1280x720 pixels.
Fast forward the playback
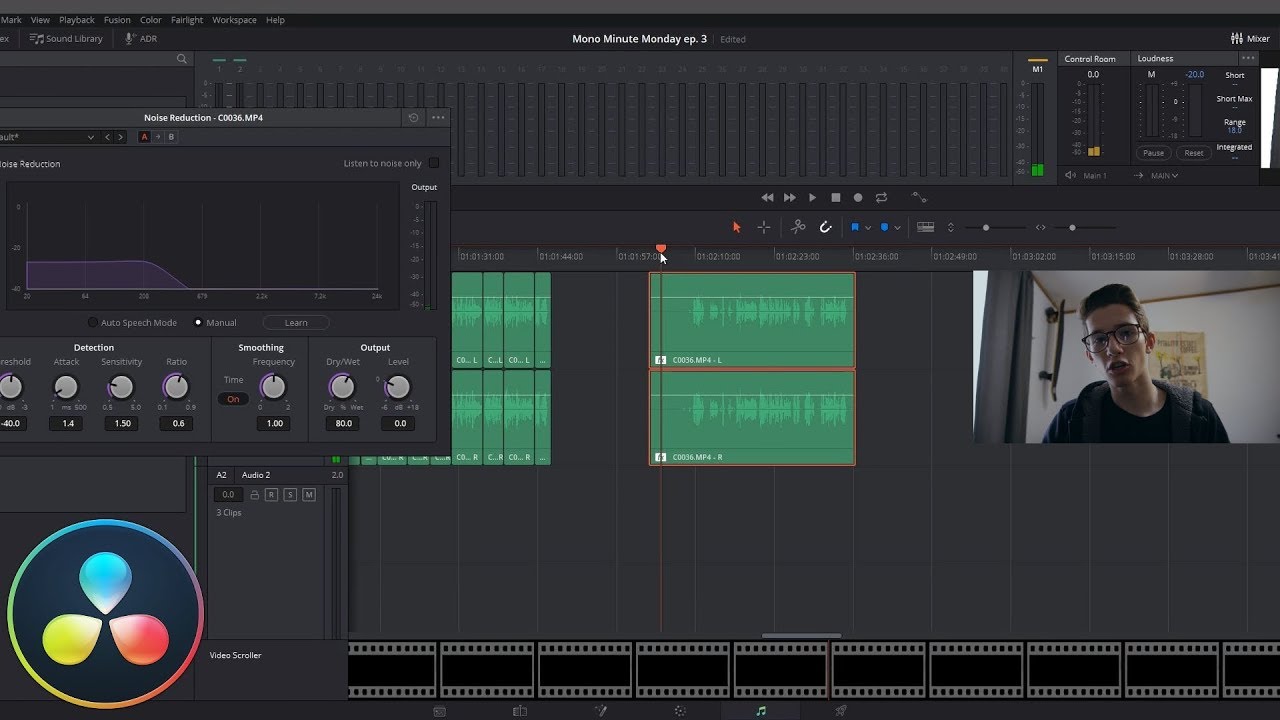790,198
